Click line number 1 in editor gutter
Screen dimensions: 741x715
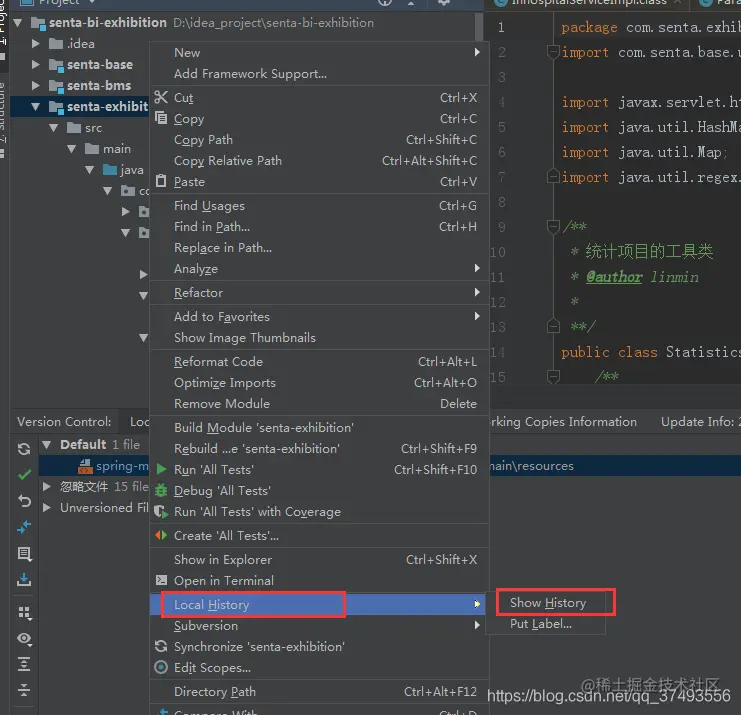tap(501, 27)
